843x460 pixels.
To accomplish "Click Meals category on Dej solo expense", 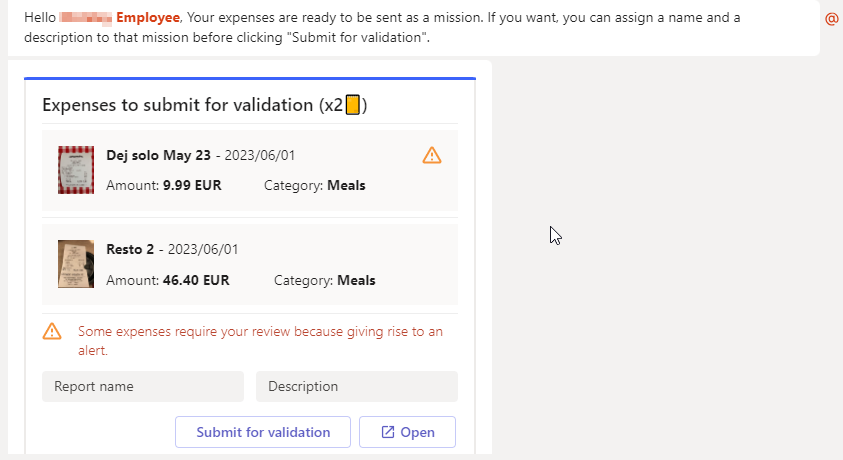I will coord(346,185).
